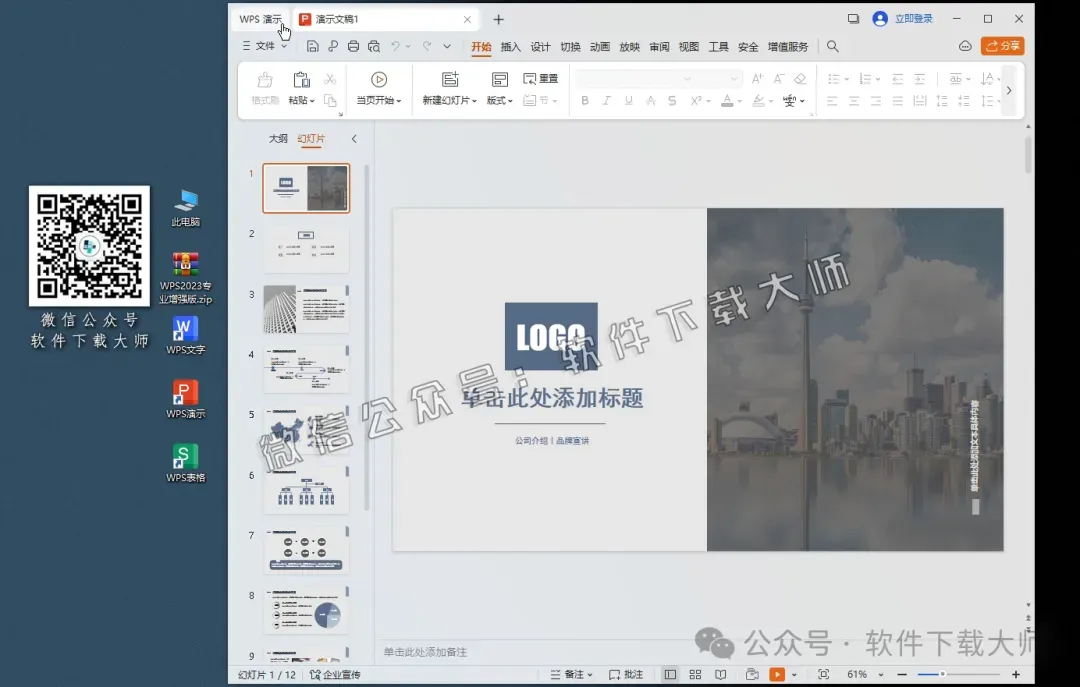Open the font name combo box
1080x687 pixels.
[634, 79]
